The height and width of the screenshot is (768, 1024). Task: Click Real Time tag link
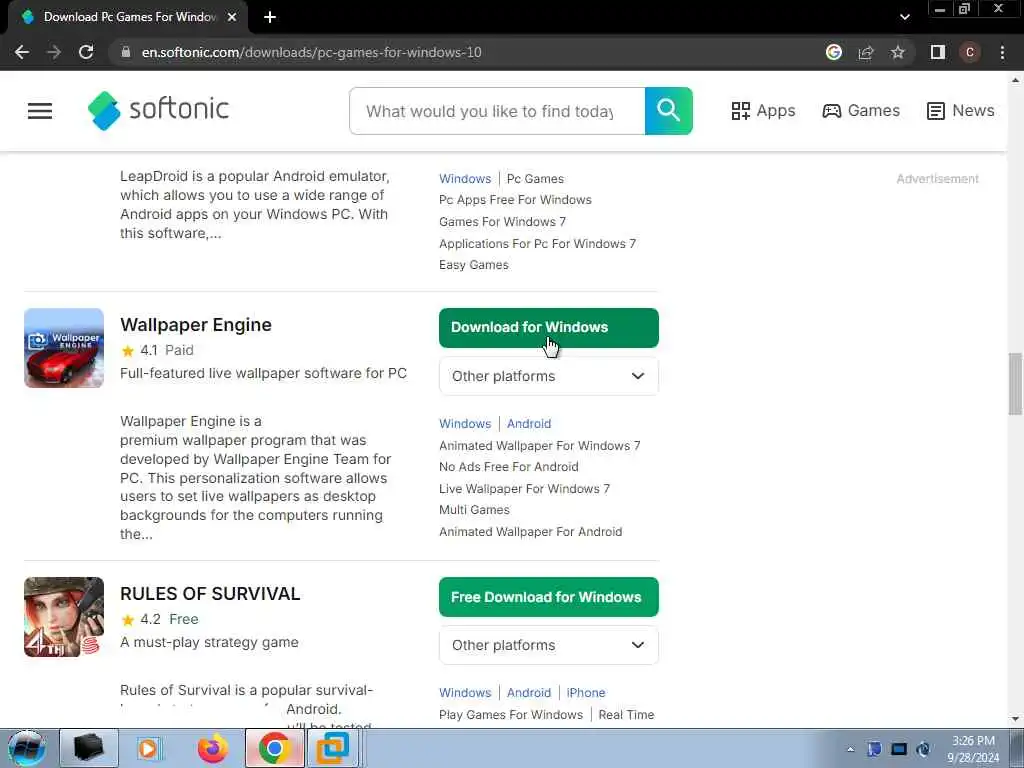pyautogui.click(x=626, y=715)
